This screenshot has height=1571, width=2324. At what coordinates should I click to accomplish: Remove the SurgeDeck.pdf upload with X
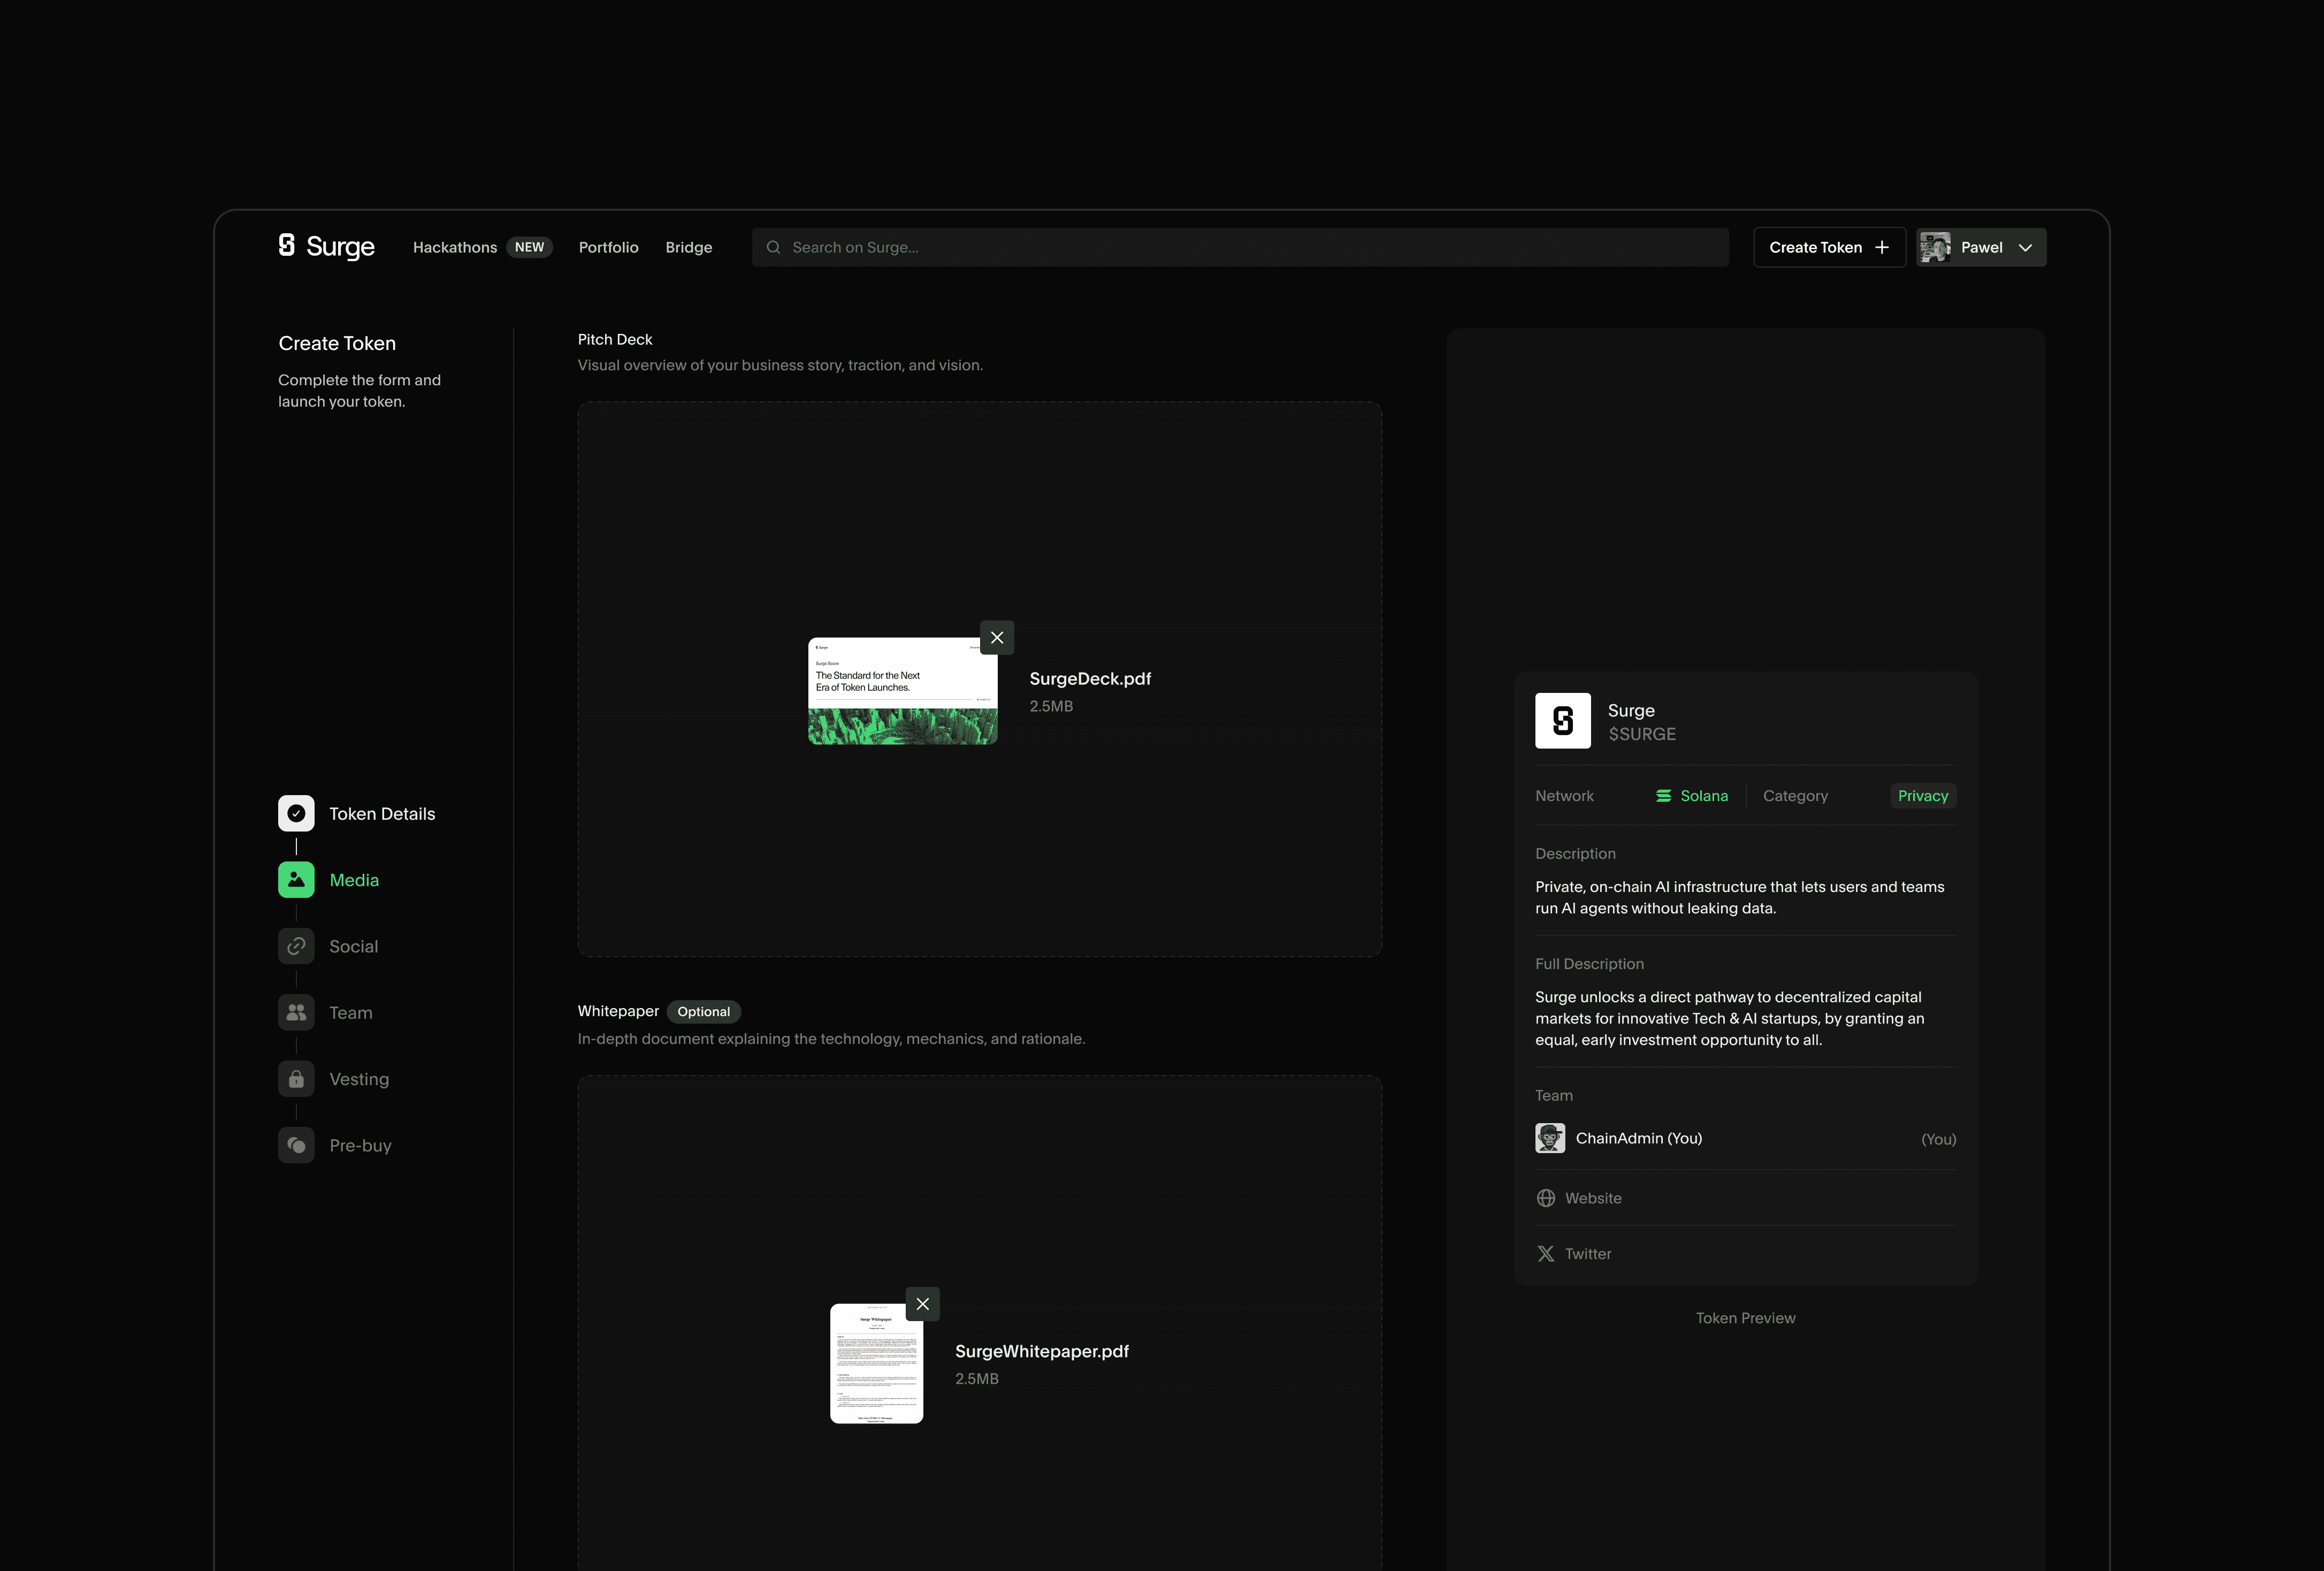(996, 638)
